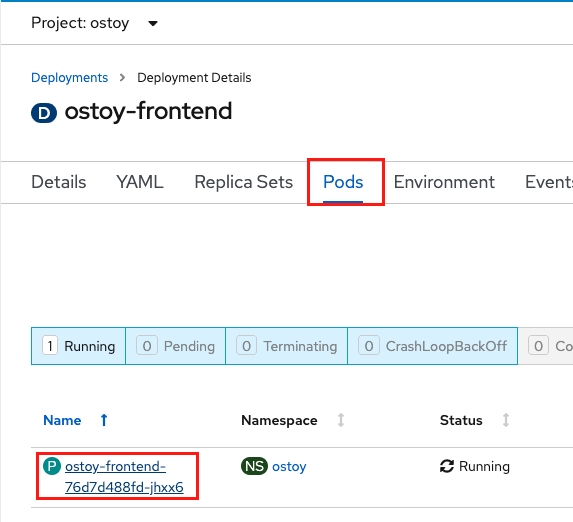Click the project selector caret arrow
Screen dimensions: 573x522
[x=153, y=24]
